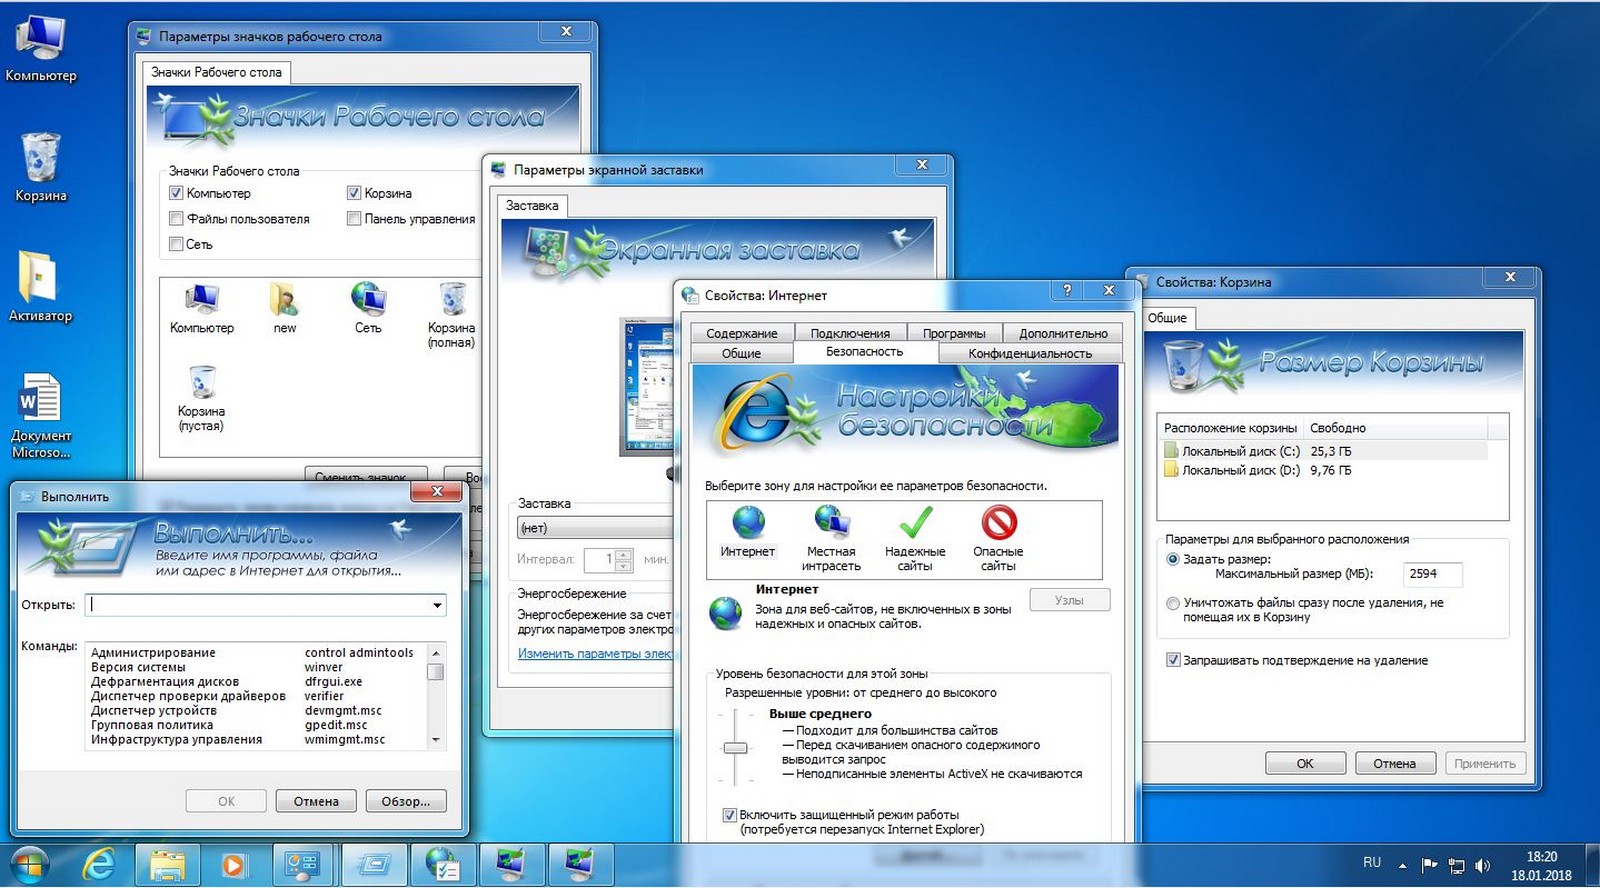
Task: Select Уничтожать файлы сразу после удаления option
Action: click(x=1173, y=603)
